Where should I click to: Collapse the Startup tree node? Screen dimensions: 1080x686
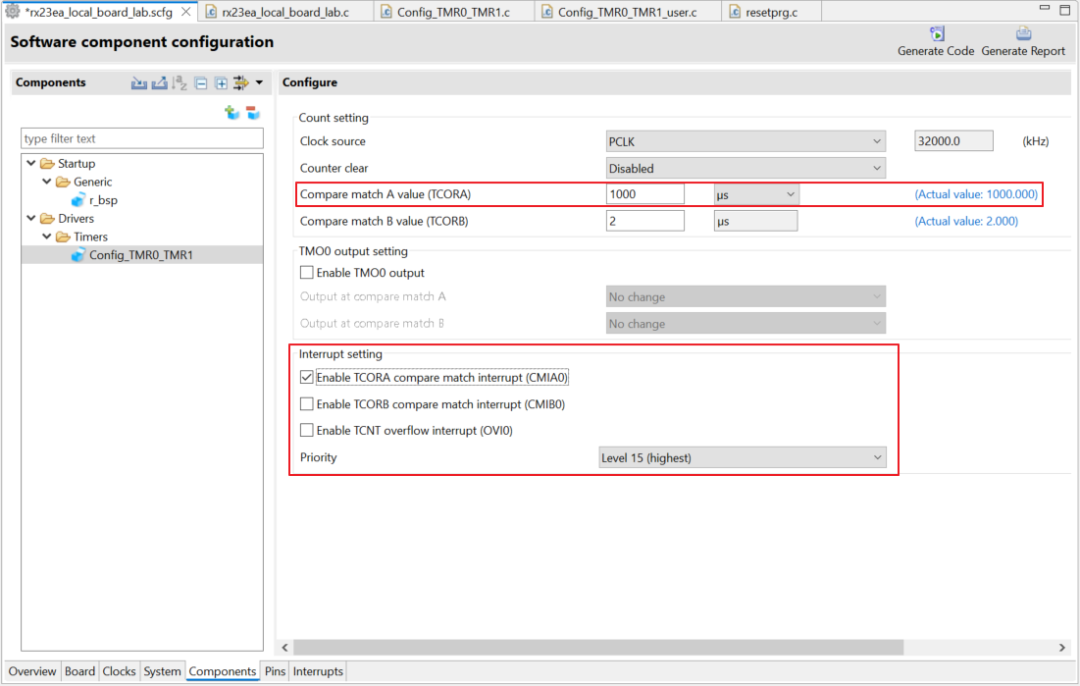31,163
